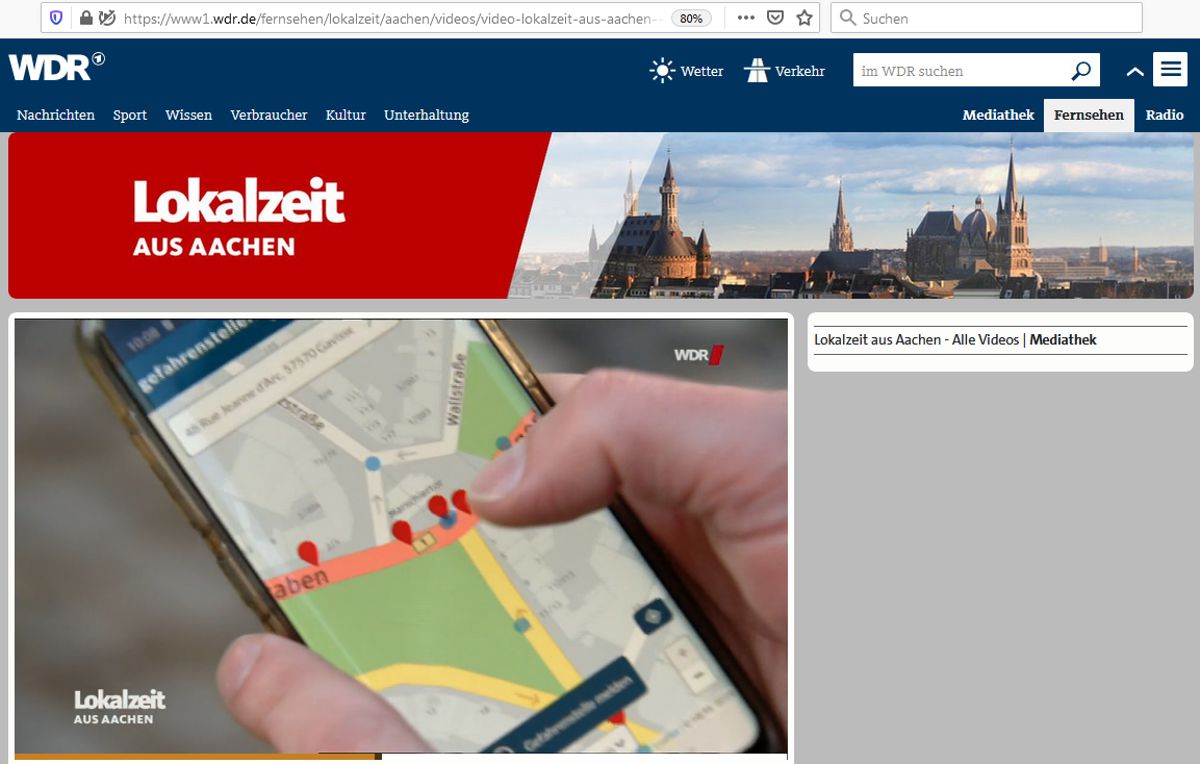Viewport: 1200px width, 764px height.
Task: Click the Firefox tracking protection shield icon
Action: click(56, 18)
